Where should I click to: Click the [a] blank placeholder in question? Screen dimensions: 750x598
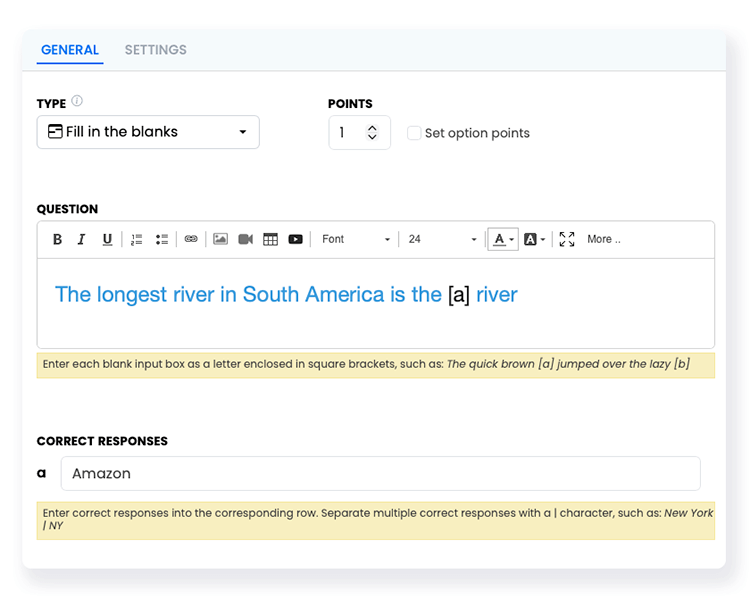click(459, 295)
